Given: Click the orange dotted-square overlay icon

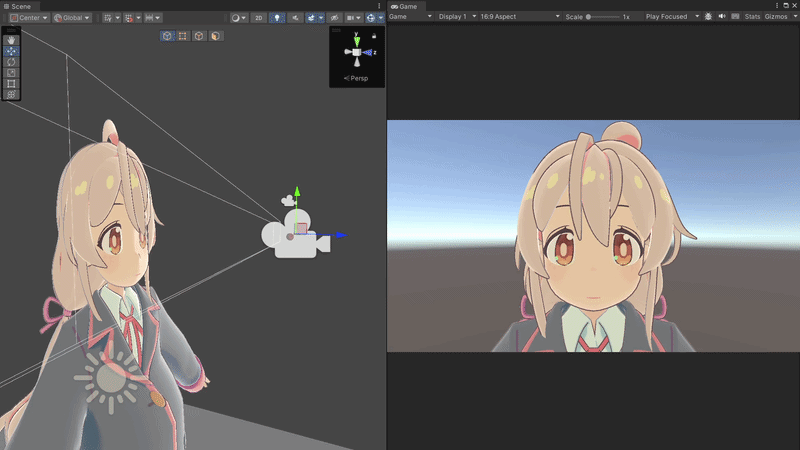Looking at the screenshot, I should click(183, 36).
